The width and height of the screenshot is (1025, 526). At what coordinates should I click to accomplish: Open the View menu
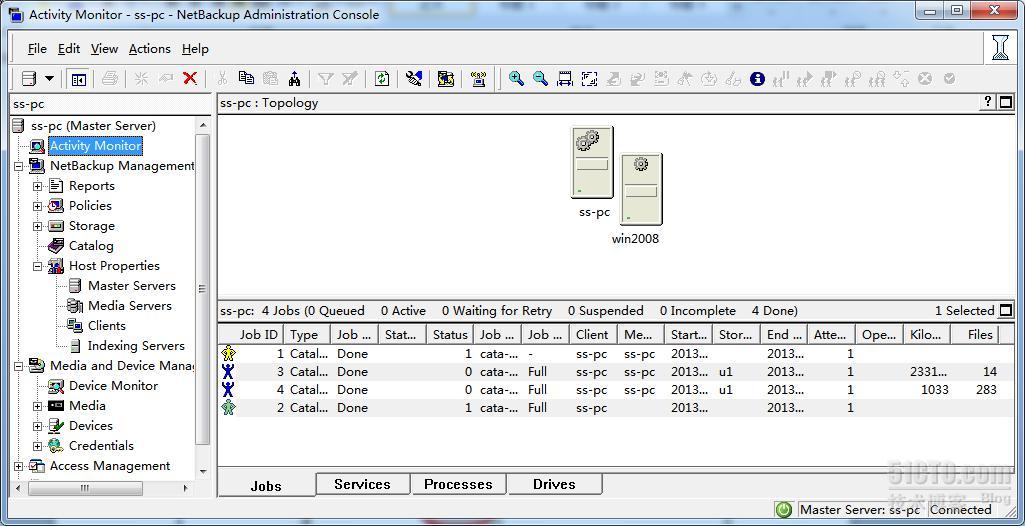click(105, 49)
